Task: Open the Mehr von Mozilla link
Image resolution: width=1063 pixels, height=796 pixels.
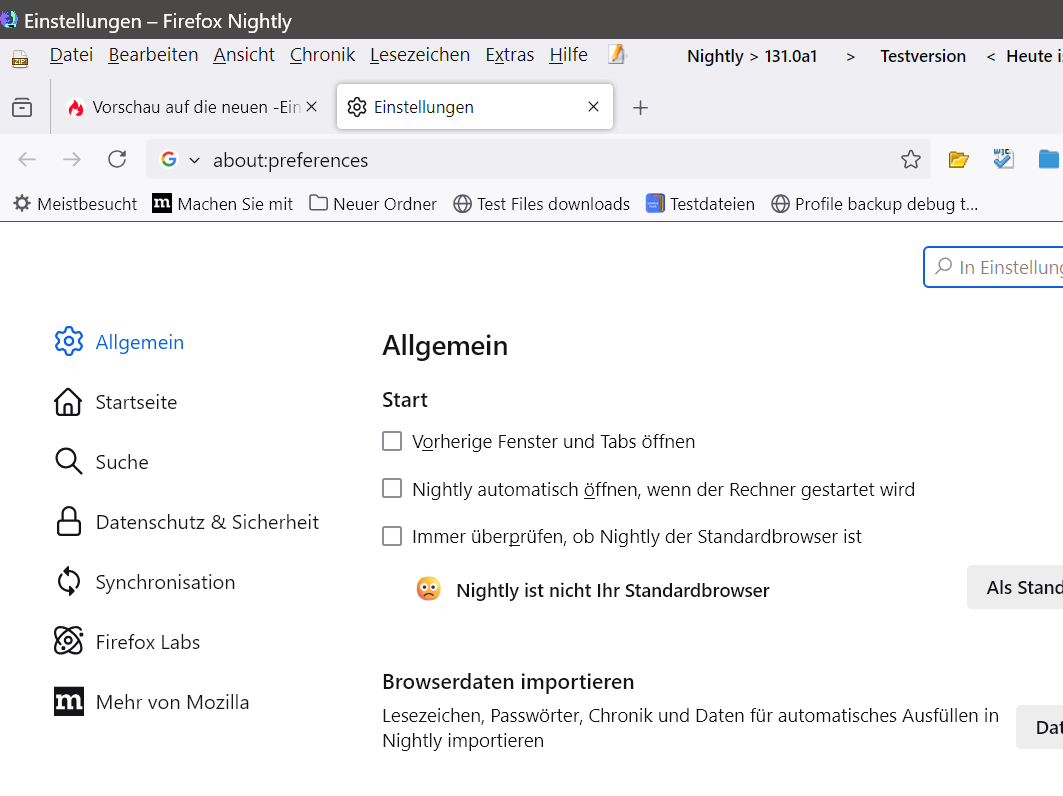Action: click(x=172, y=702)
